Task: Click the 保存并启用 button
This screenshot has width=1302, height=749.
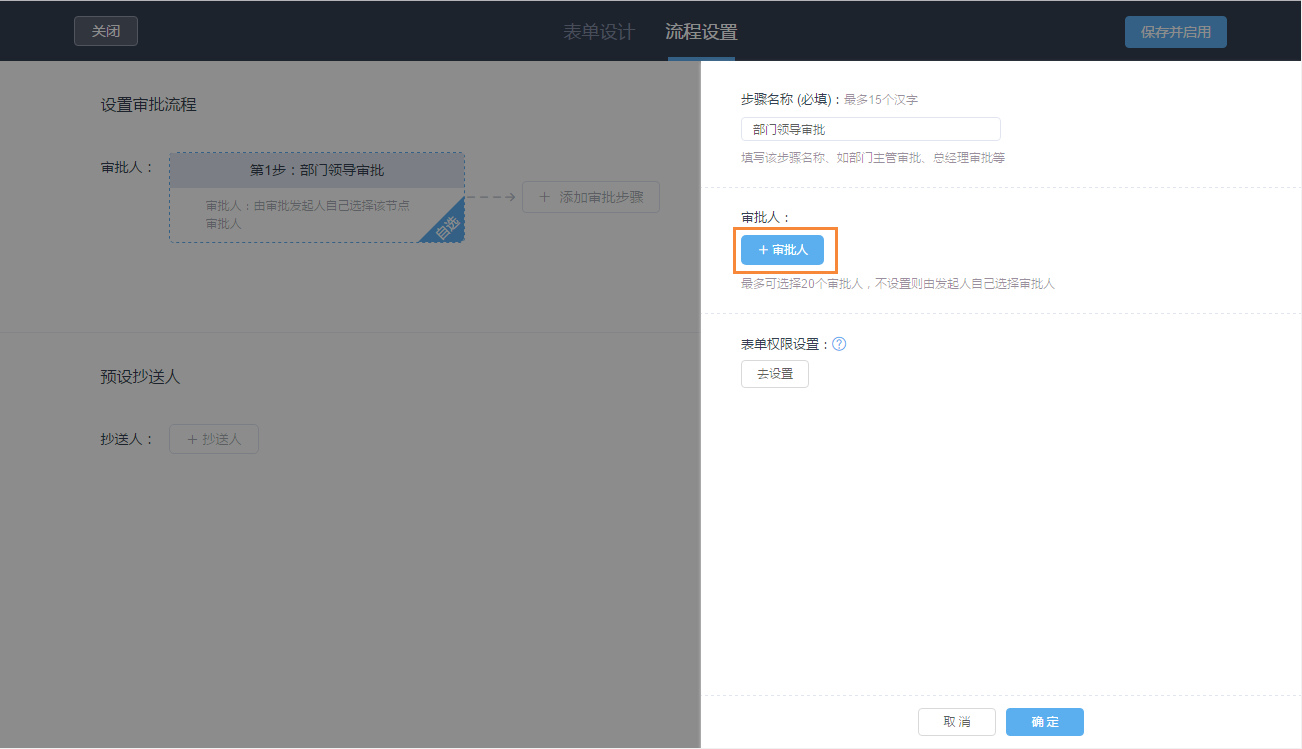Action: click(1175, 31)
